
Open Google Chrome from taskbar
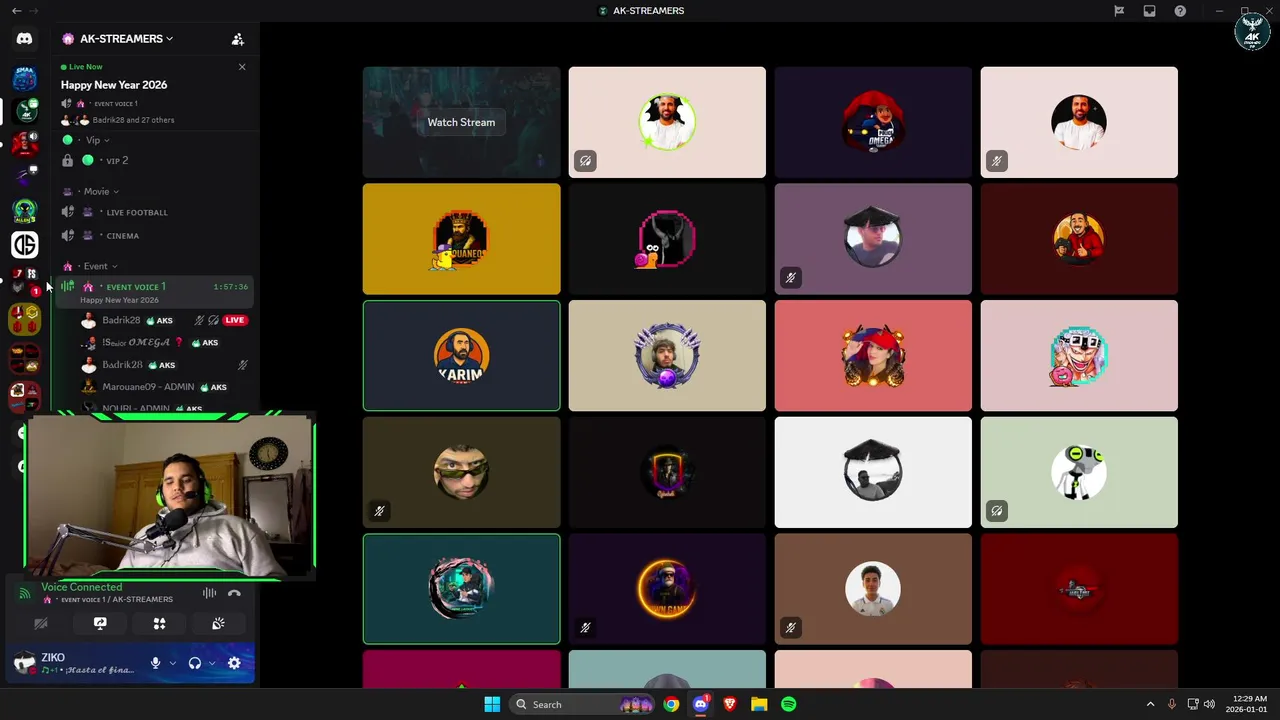pos(671,704)
